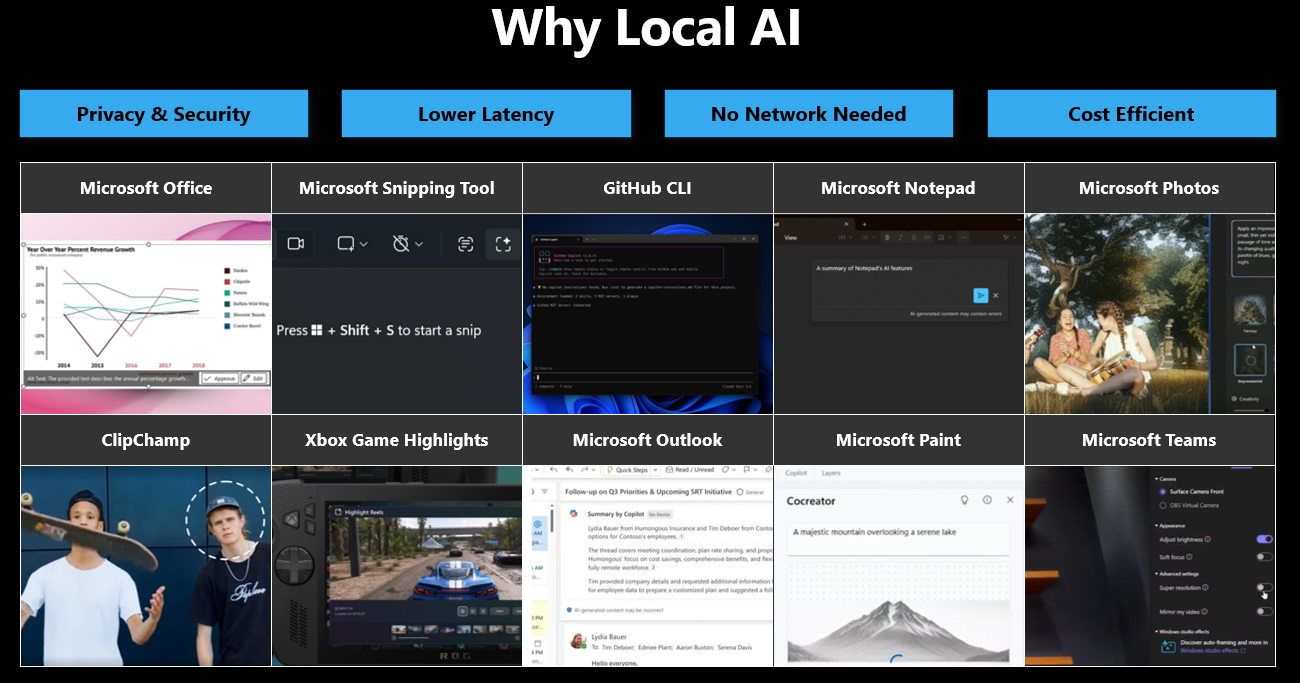Viewport: 1300px width, 683px height.
Task: Toggle Mirror my video switch in Teams
Action: tap(1264, 611)
